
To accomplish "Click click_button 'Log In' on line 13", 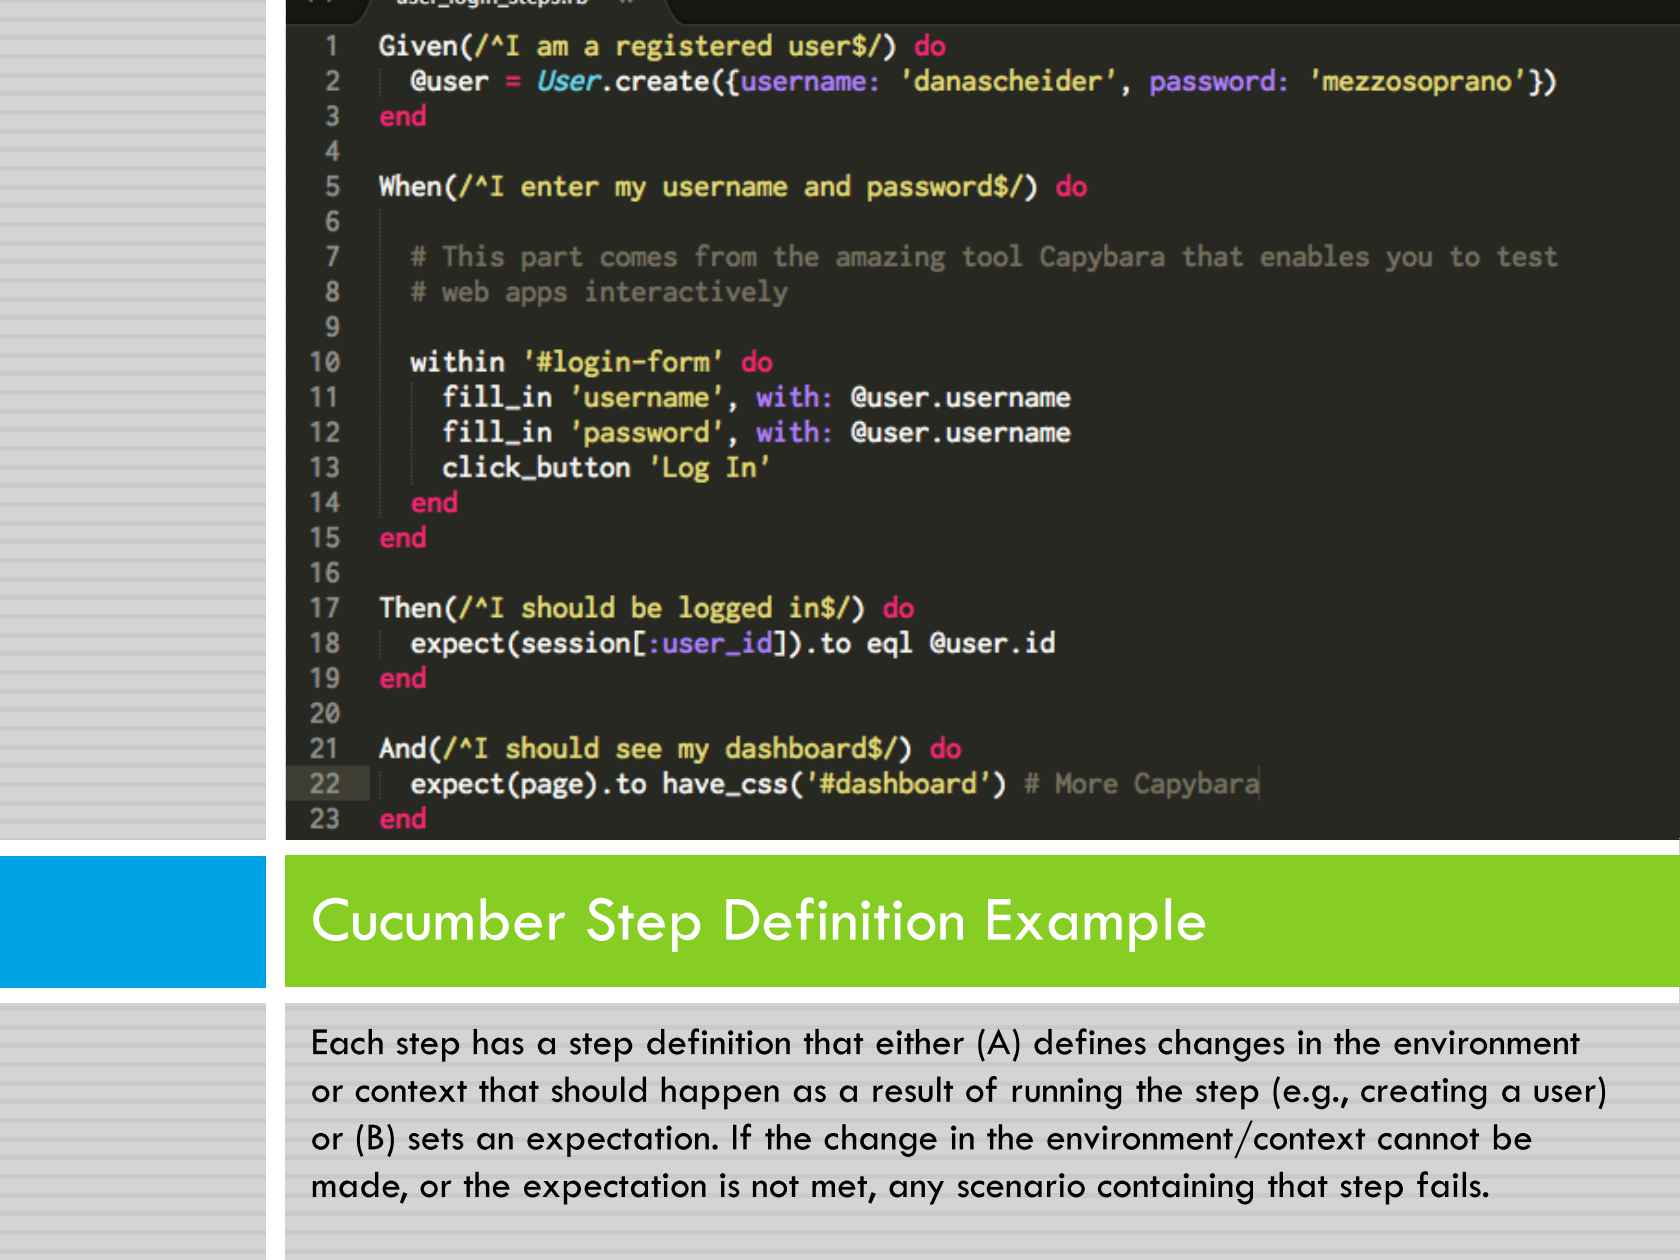I will pos(606,468).
